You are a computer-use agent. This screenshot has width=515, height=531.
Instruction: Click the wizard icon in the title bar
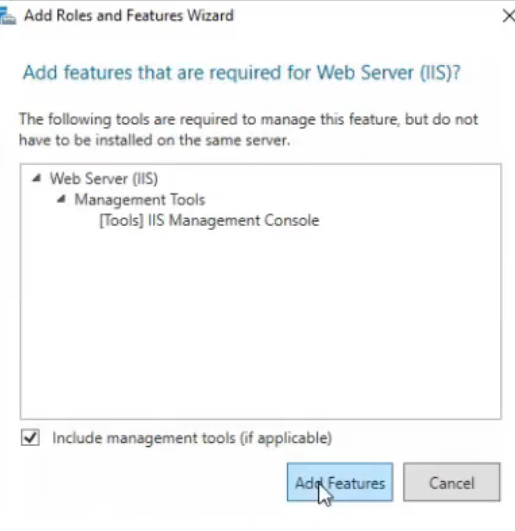point(7,16)
